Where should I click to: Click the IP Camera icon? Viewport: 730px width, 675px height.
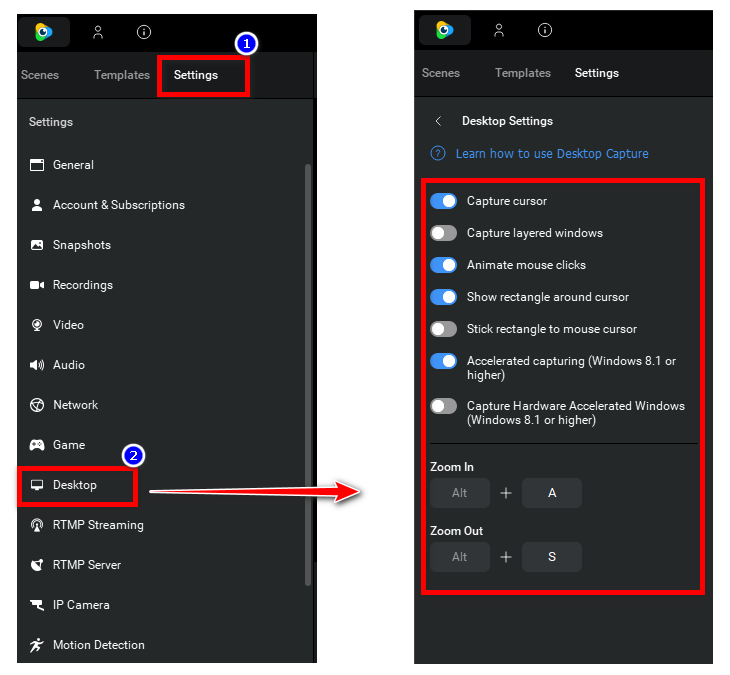point(37,605)
